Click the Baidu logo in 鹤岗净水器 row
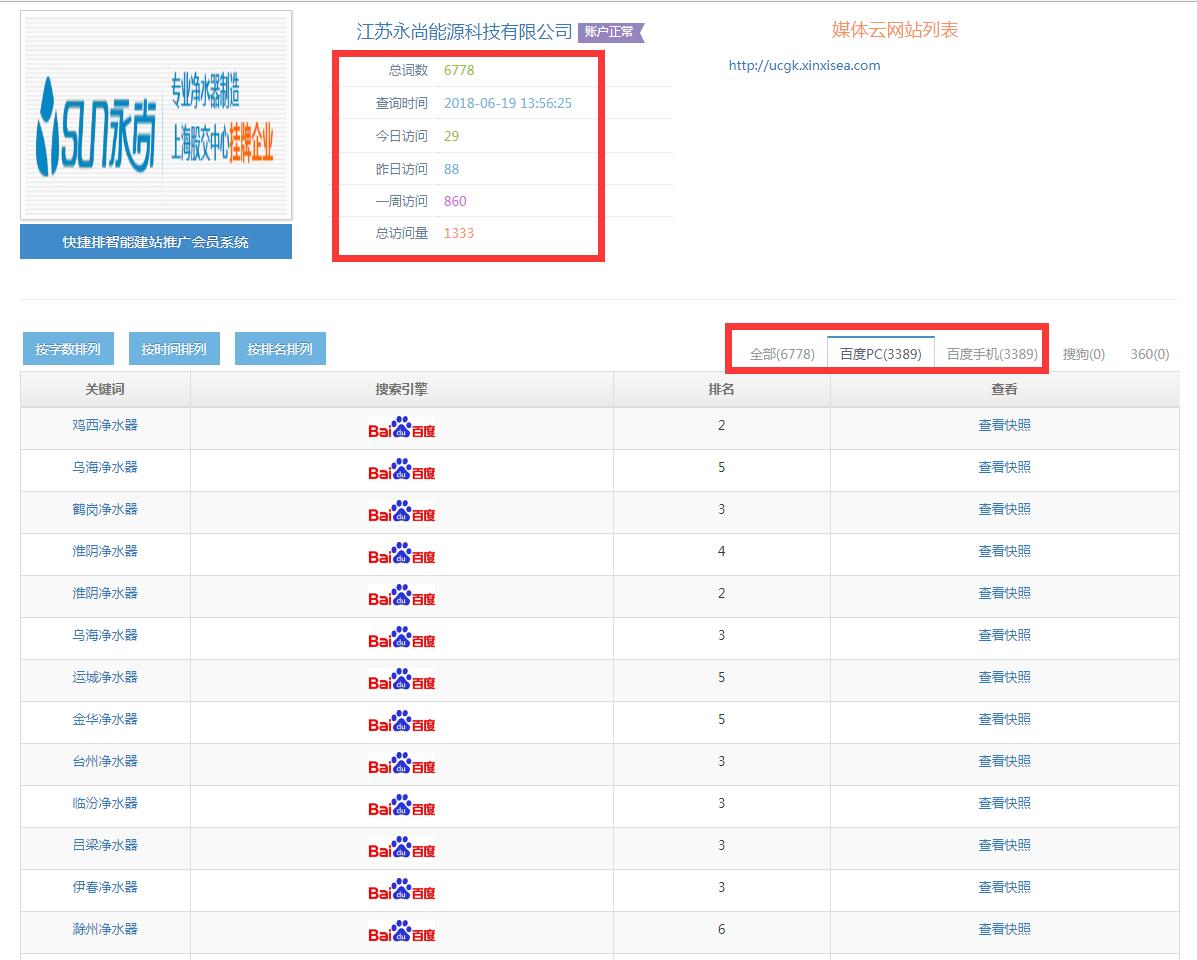The height and width of the screenshot is (960, 1197). (401, 512)
